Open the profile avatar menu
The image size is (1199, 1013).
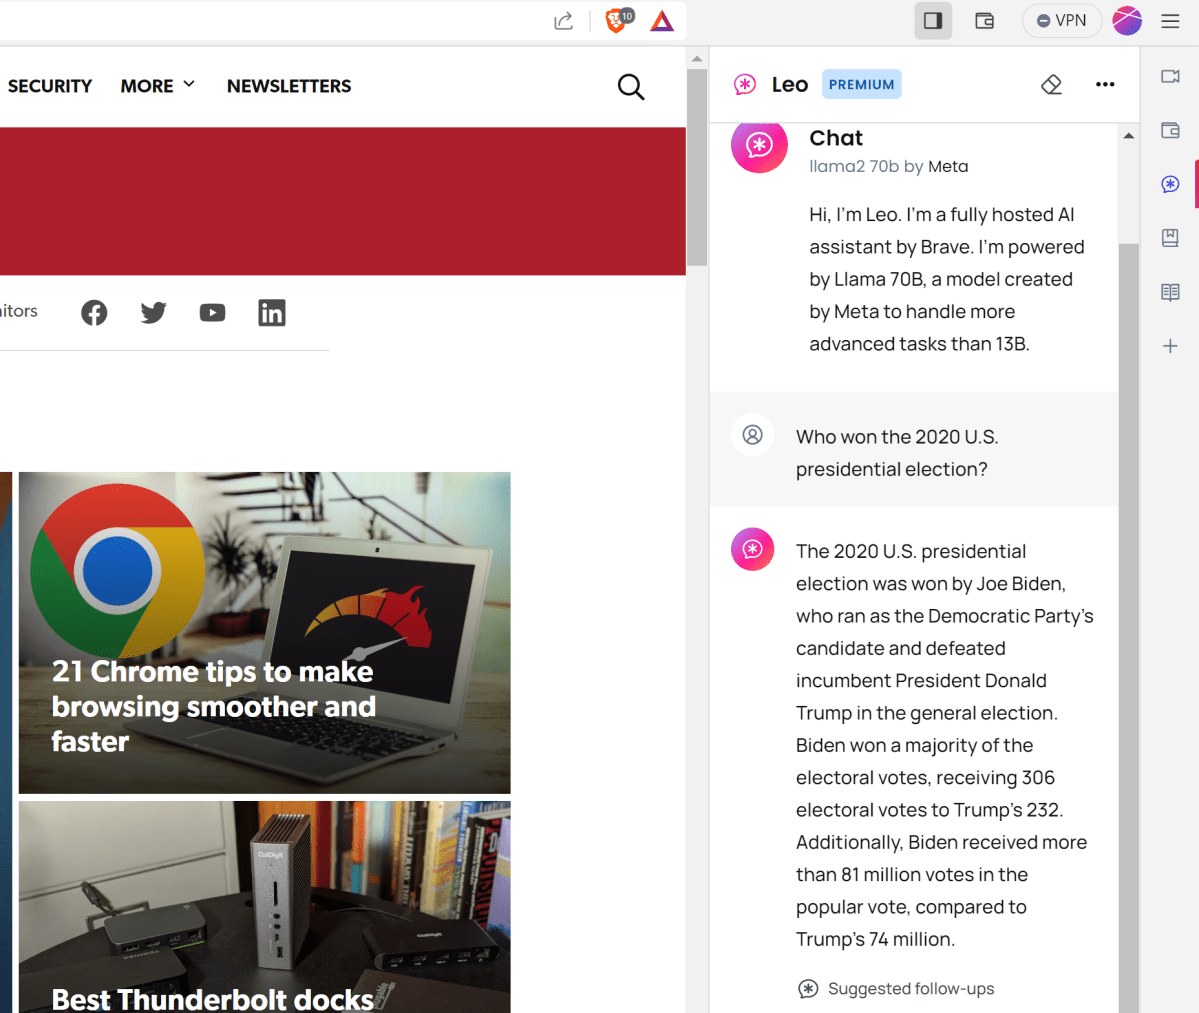pos(1127,21)
